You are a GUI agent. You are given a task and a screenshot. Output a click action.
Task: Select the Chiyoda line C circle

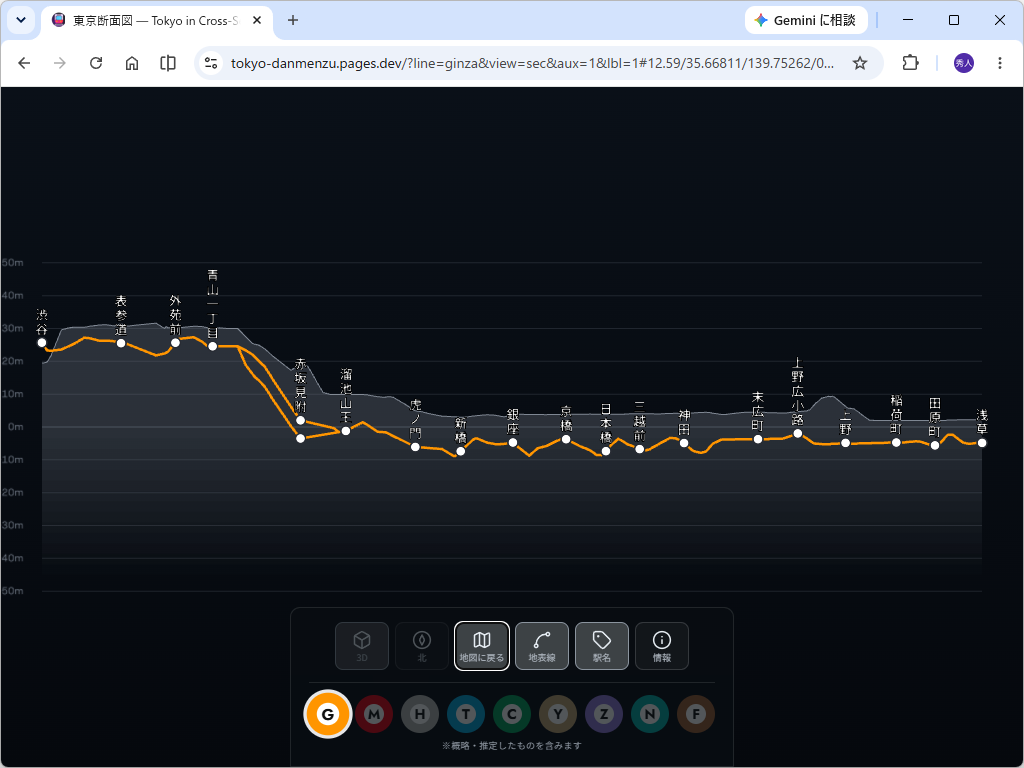point(512,714)
